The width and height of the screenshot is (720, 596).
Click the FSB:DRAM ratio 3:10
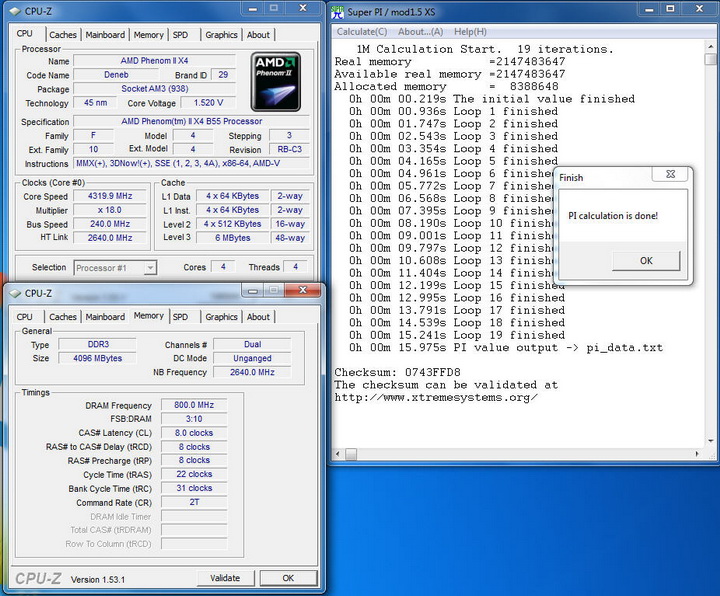[194, 419]
